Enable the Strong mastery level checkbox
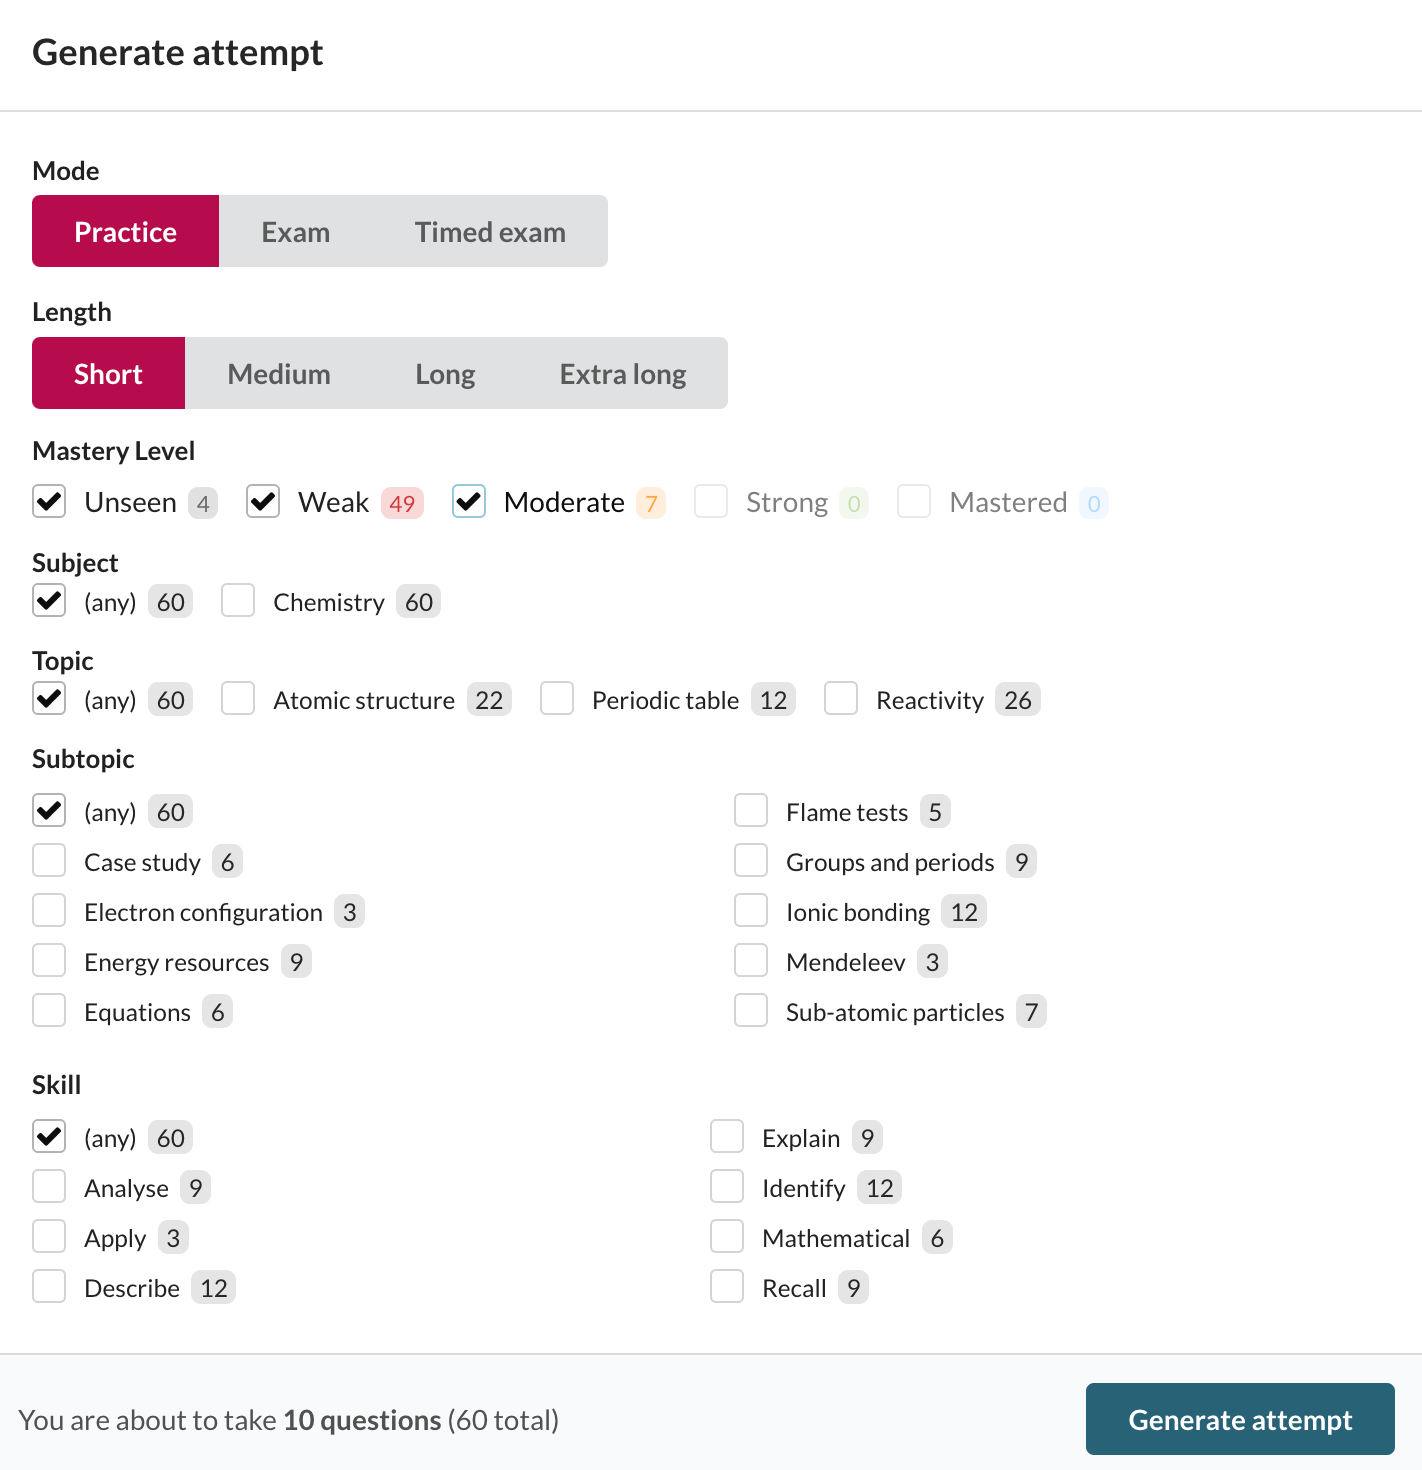 tap(711, 502)
